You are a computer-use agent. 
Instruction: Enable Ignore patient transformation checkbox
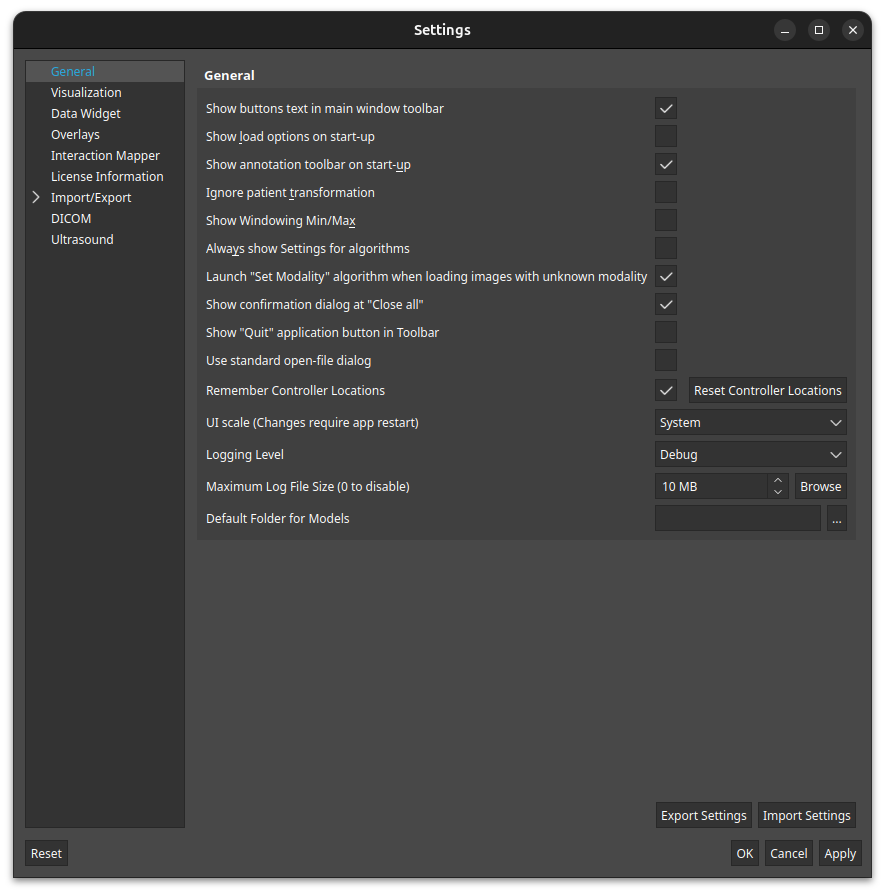coord(665,192)
